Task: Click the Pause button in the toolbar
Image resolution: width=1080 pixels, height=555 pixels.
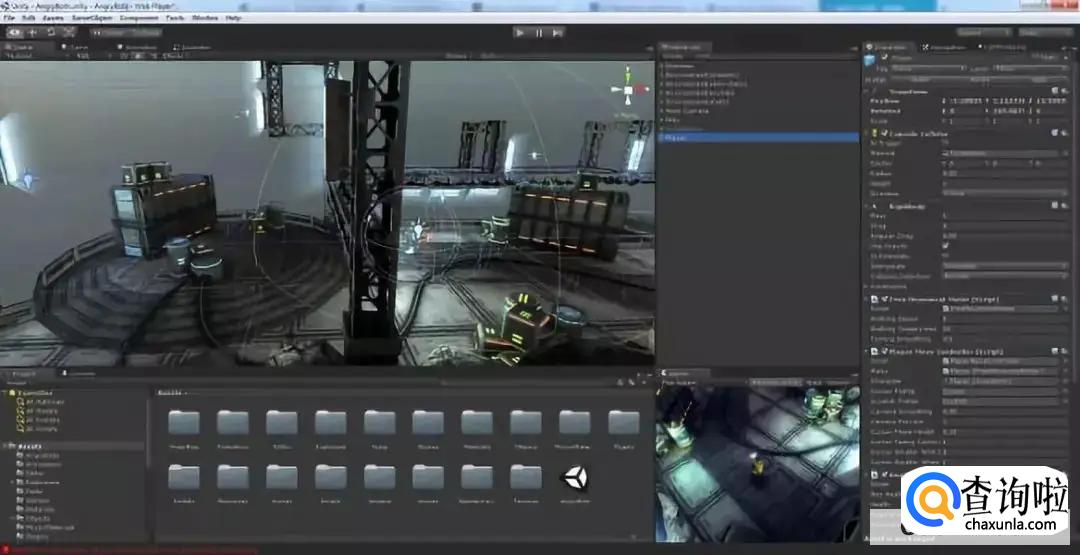Action: 539,32
